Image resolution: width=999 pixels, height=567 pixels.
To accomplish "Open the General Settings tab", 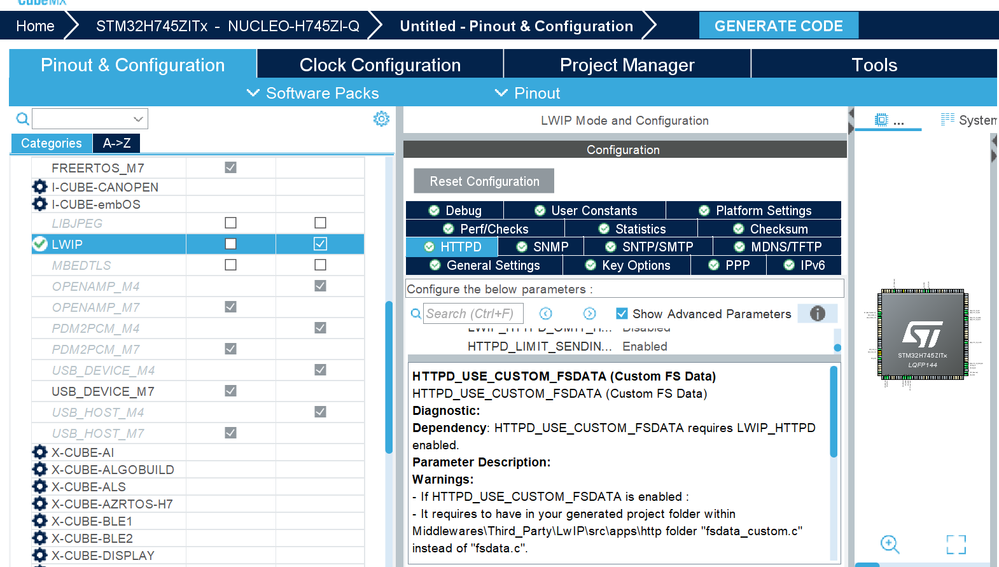I will (x=484, y=265).
